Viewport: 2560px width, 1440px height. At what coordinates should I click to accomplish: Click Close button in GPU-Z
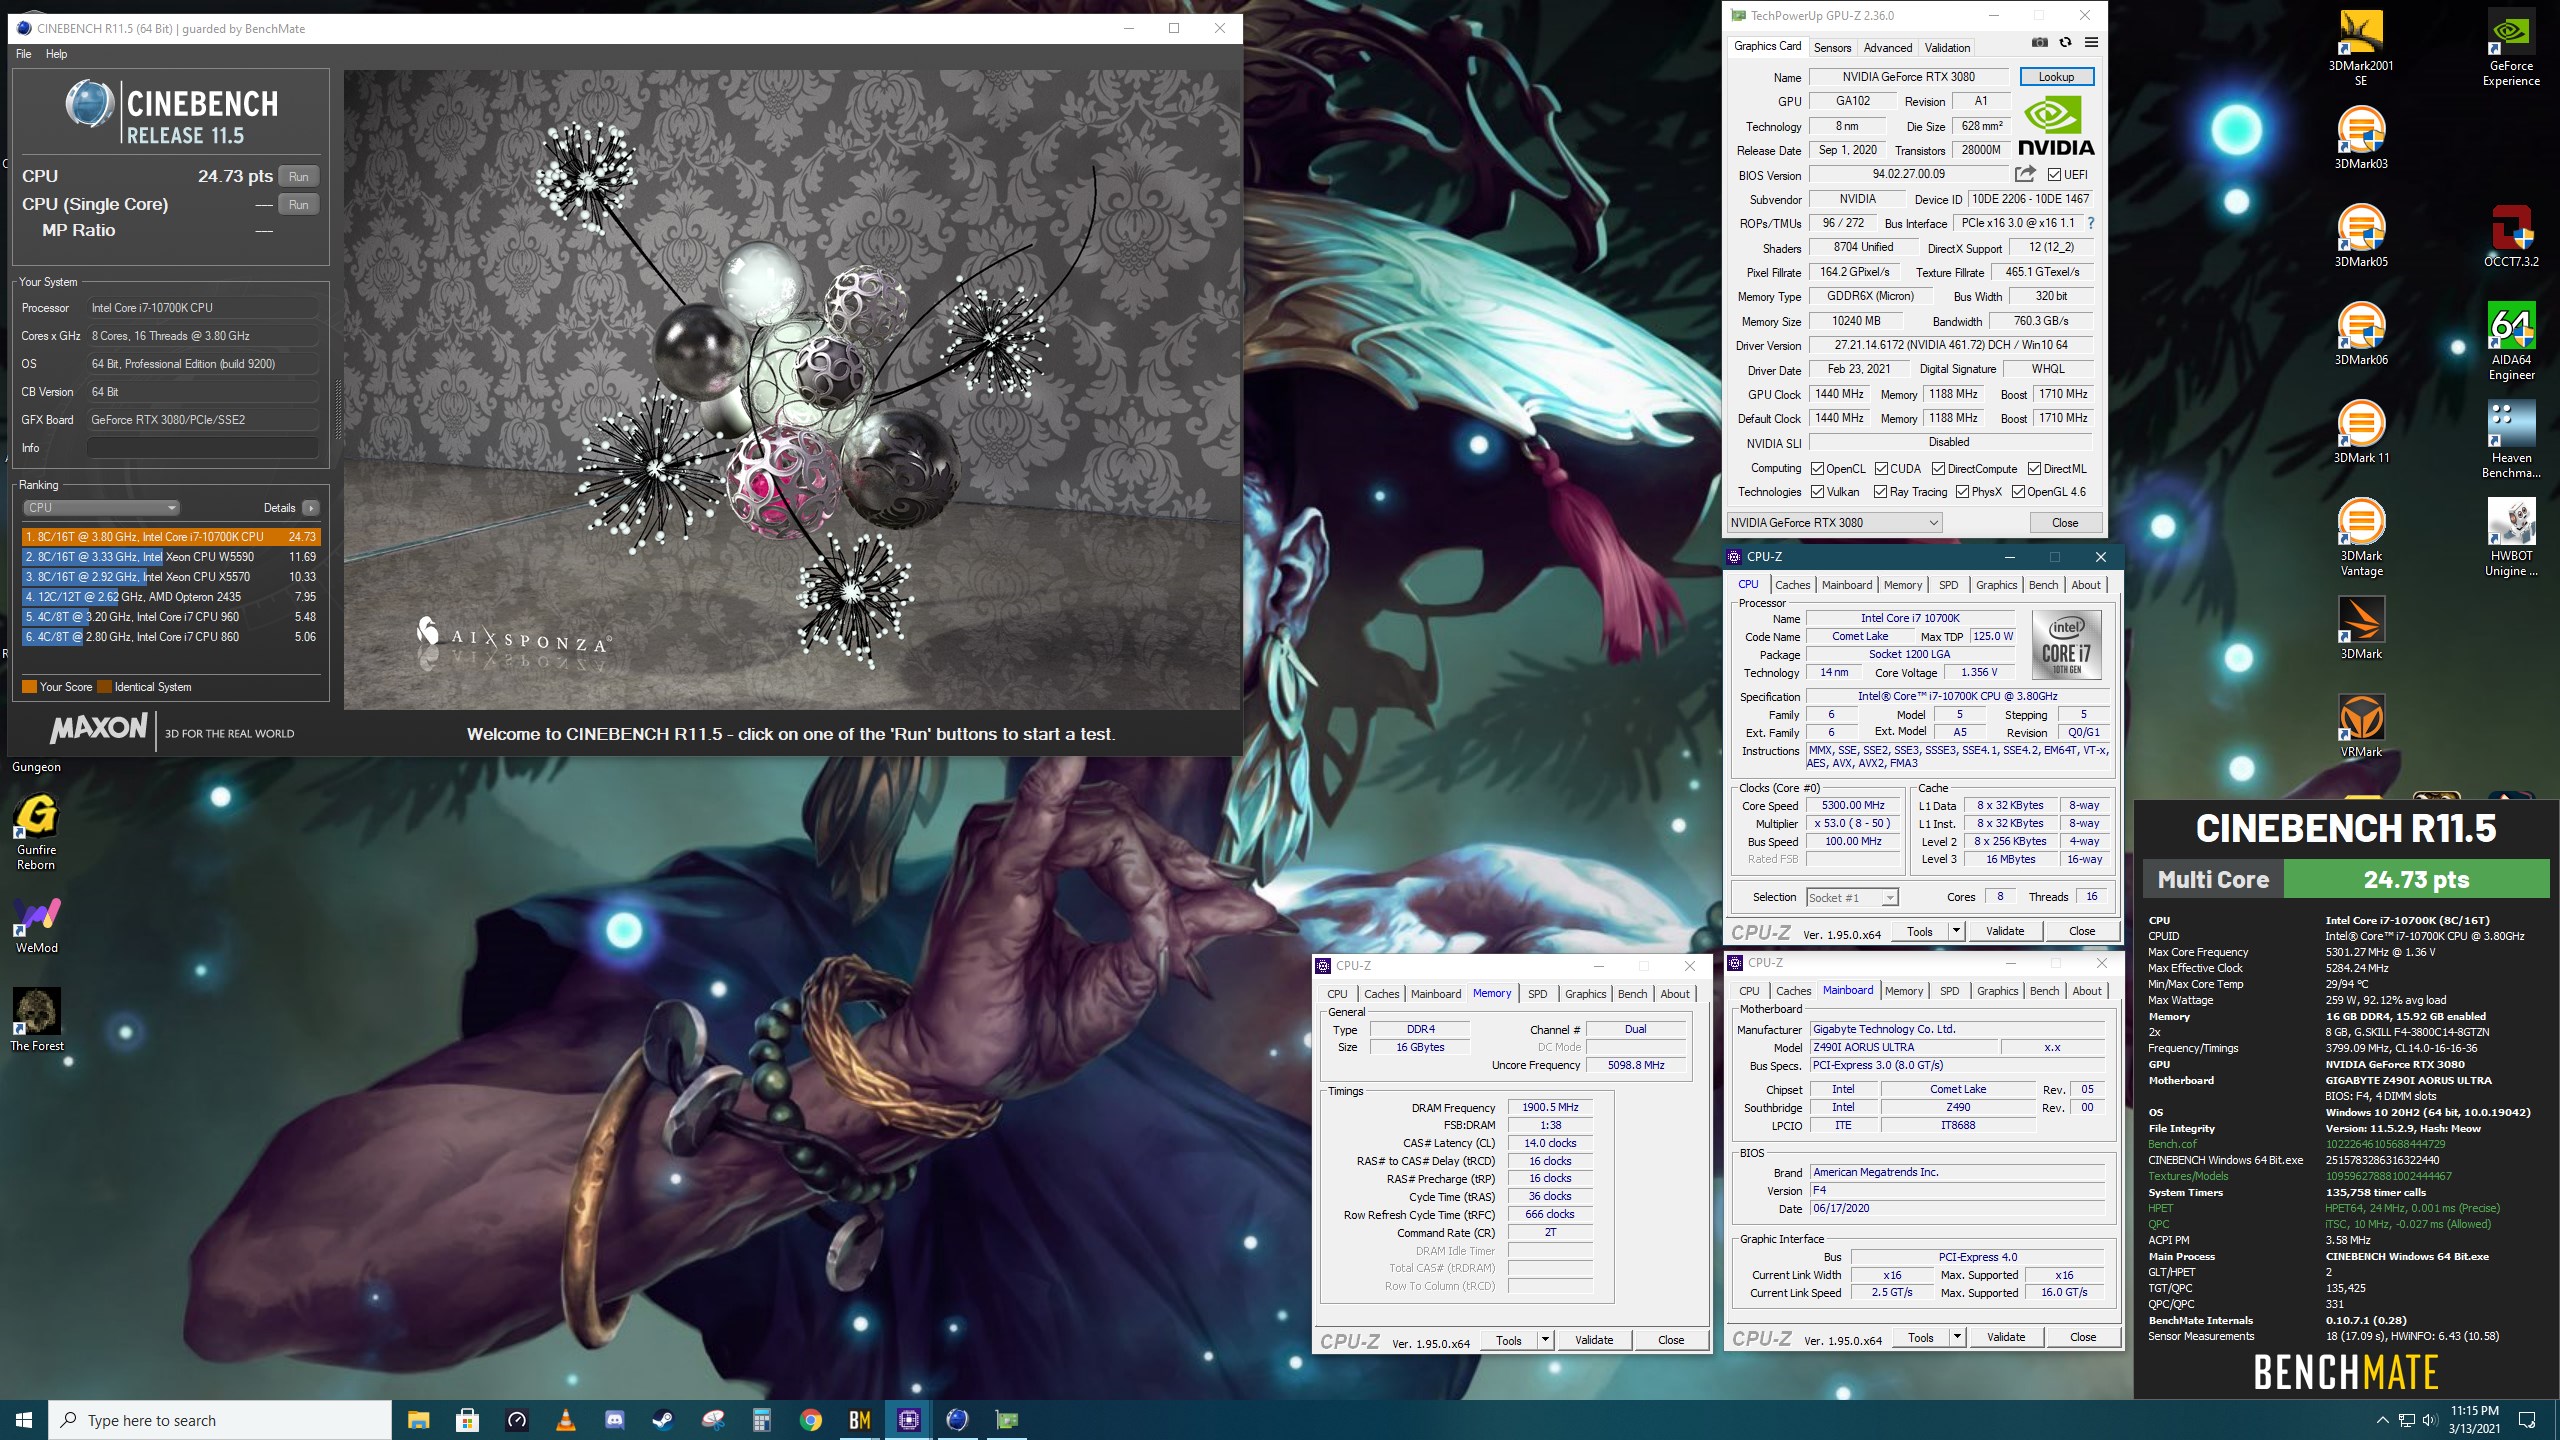2065,522
